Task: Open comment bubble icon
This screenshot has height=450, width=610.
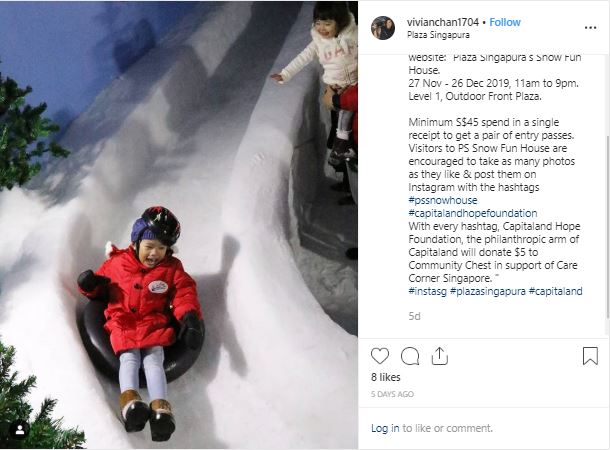Action: (x=410, y=356)
